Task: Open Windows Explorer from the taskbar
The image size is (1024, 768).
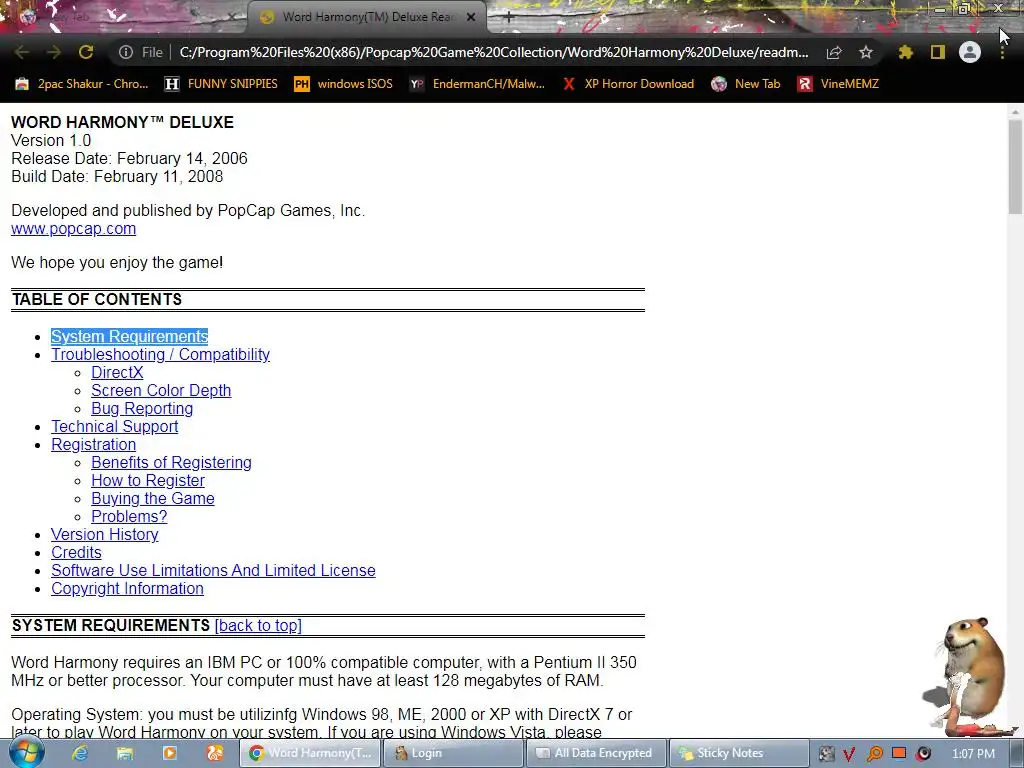Action: coord(125,753)
